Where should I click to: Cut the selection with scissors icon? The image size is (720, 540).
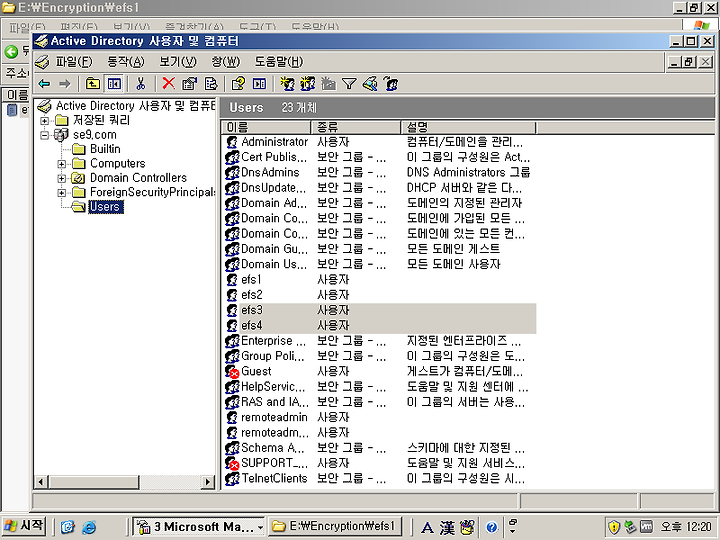(141, 84)
